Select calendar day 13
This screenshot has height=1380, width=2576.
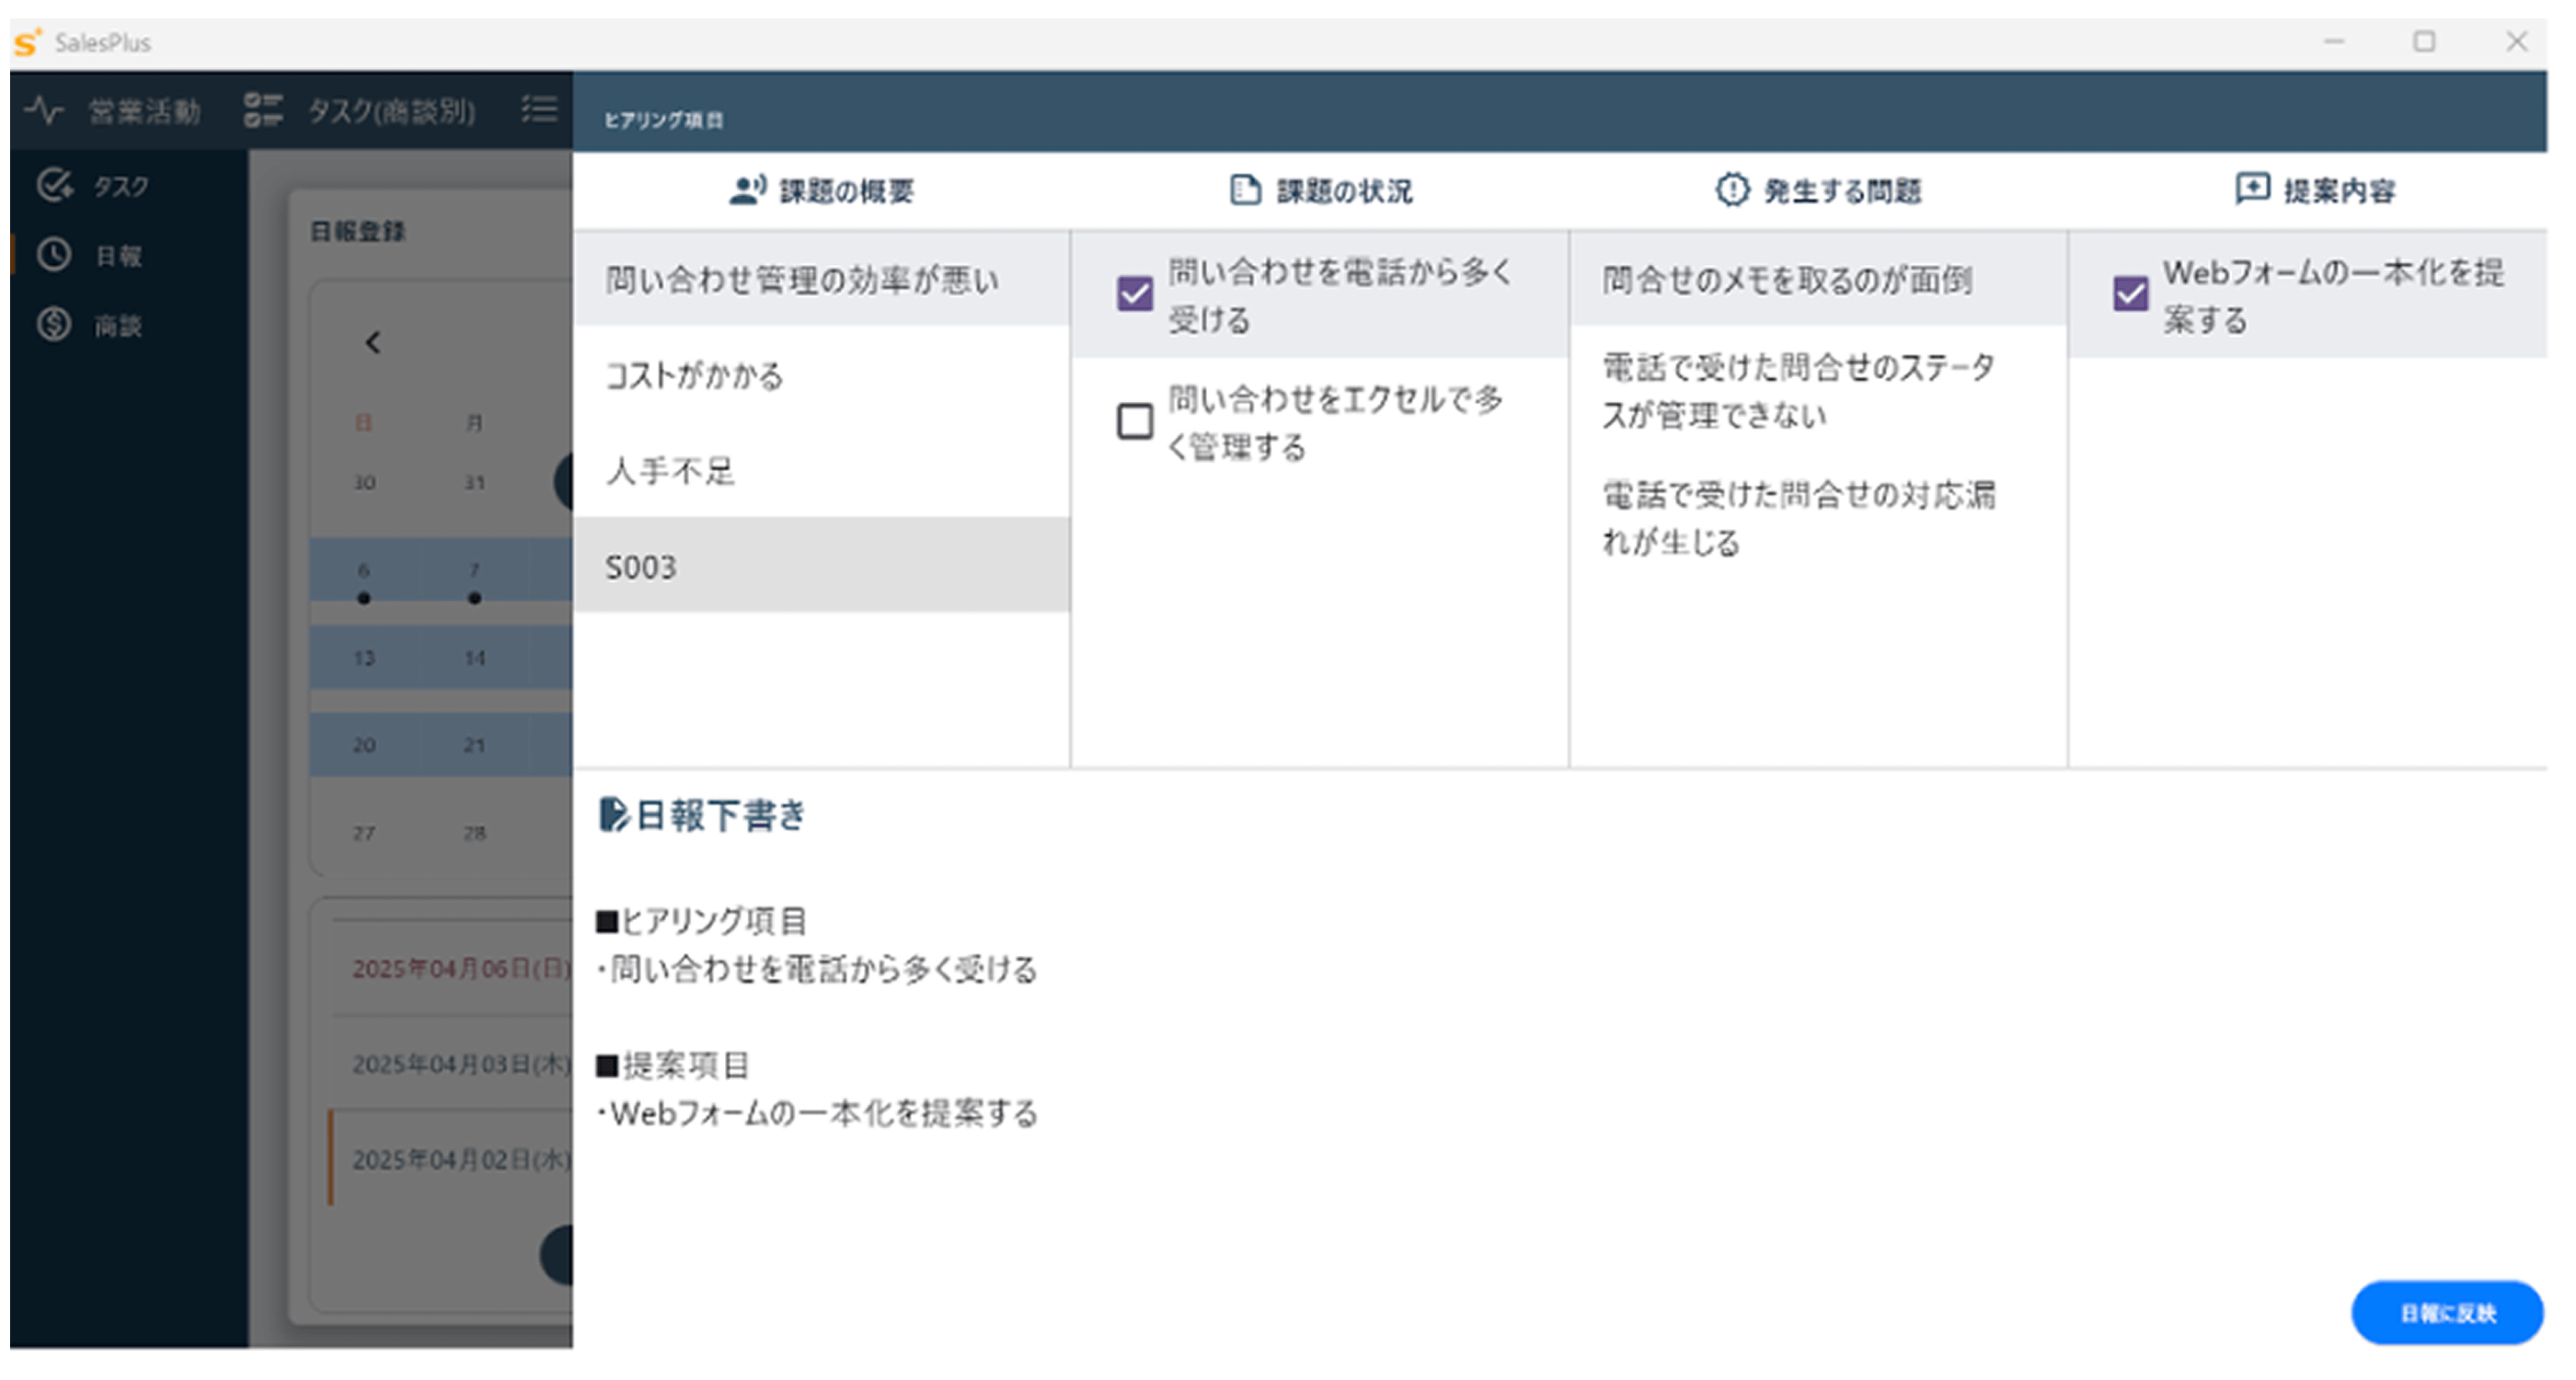pyautogui.click(x=364, y=658)
